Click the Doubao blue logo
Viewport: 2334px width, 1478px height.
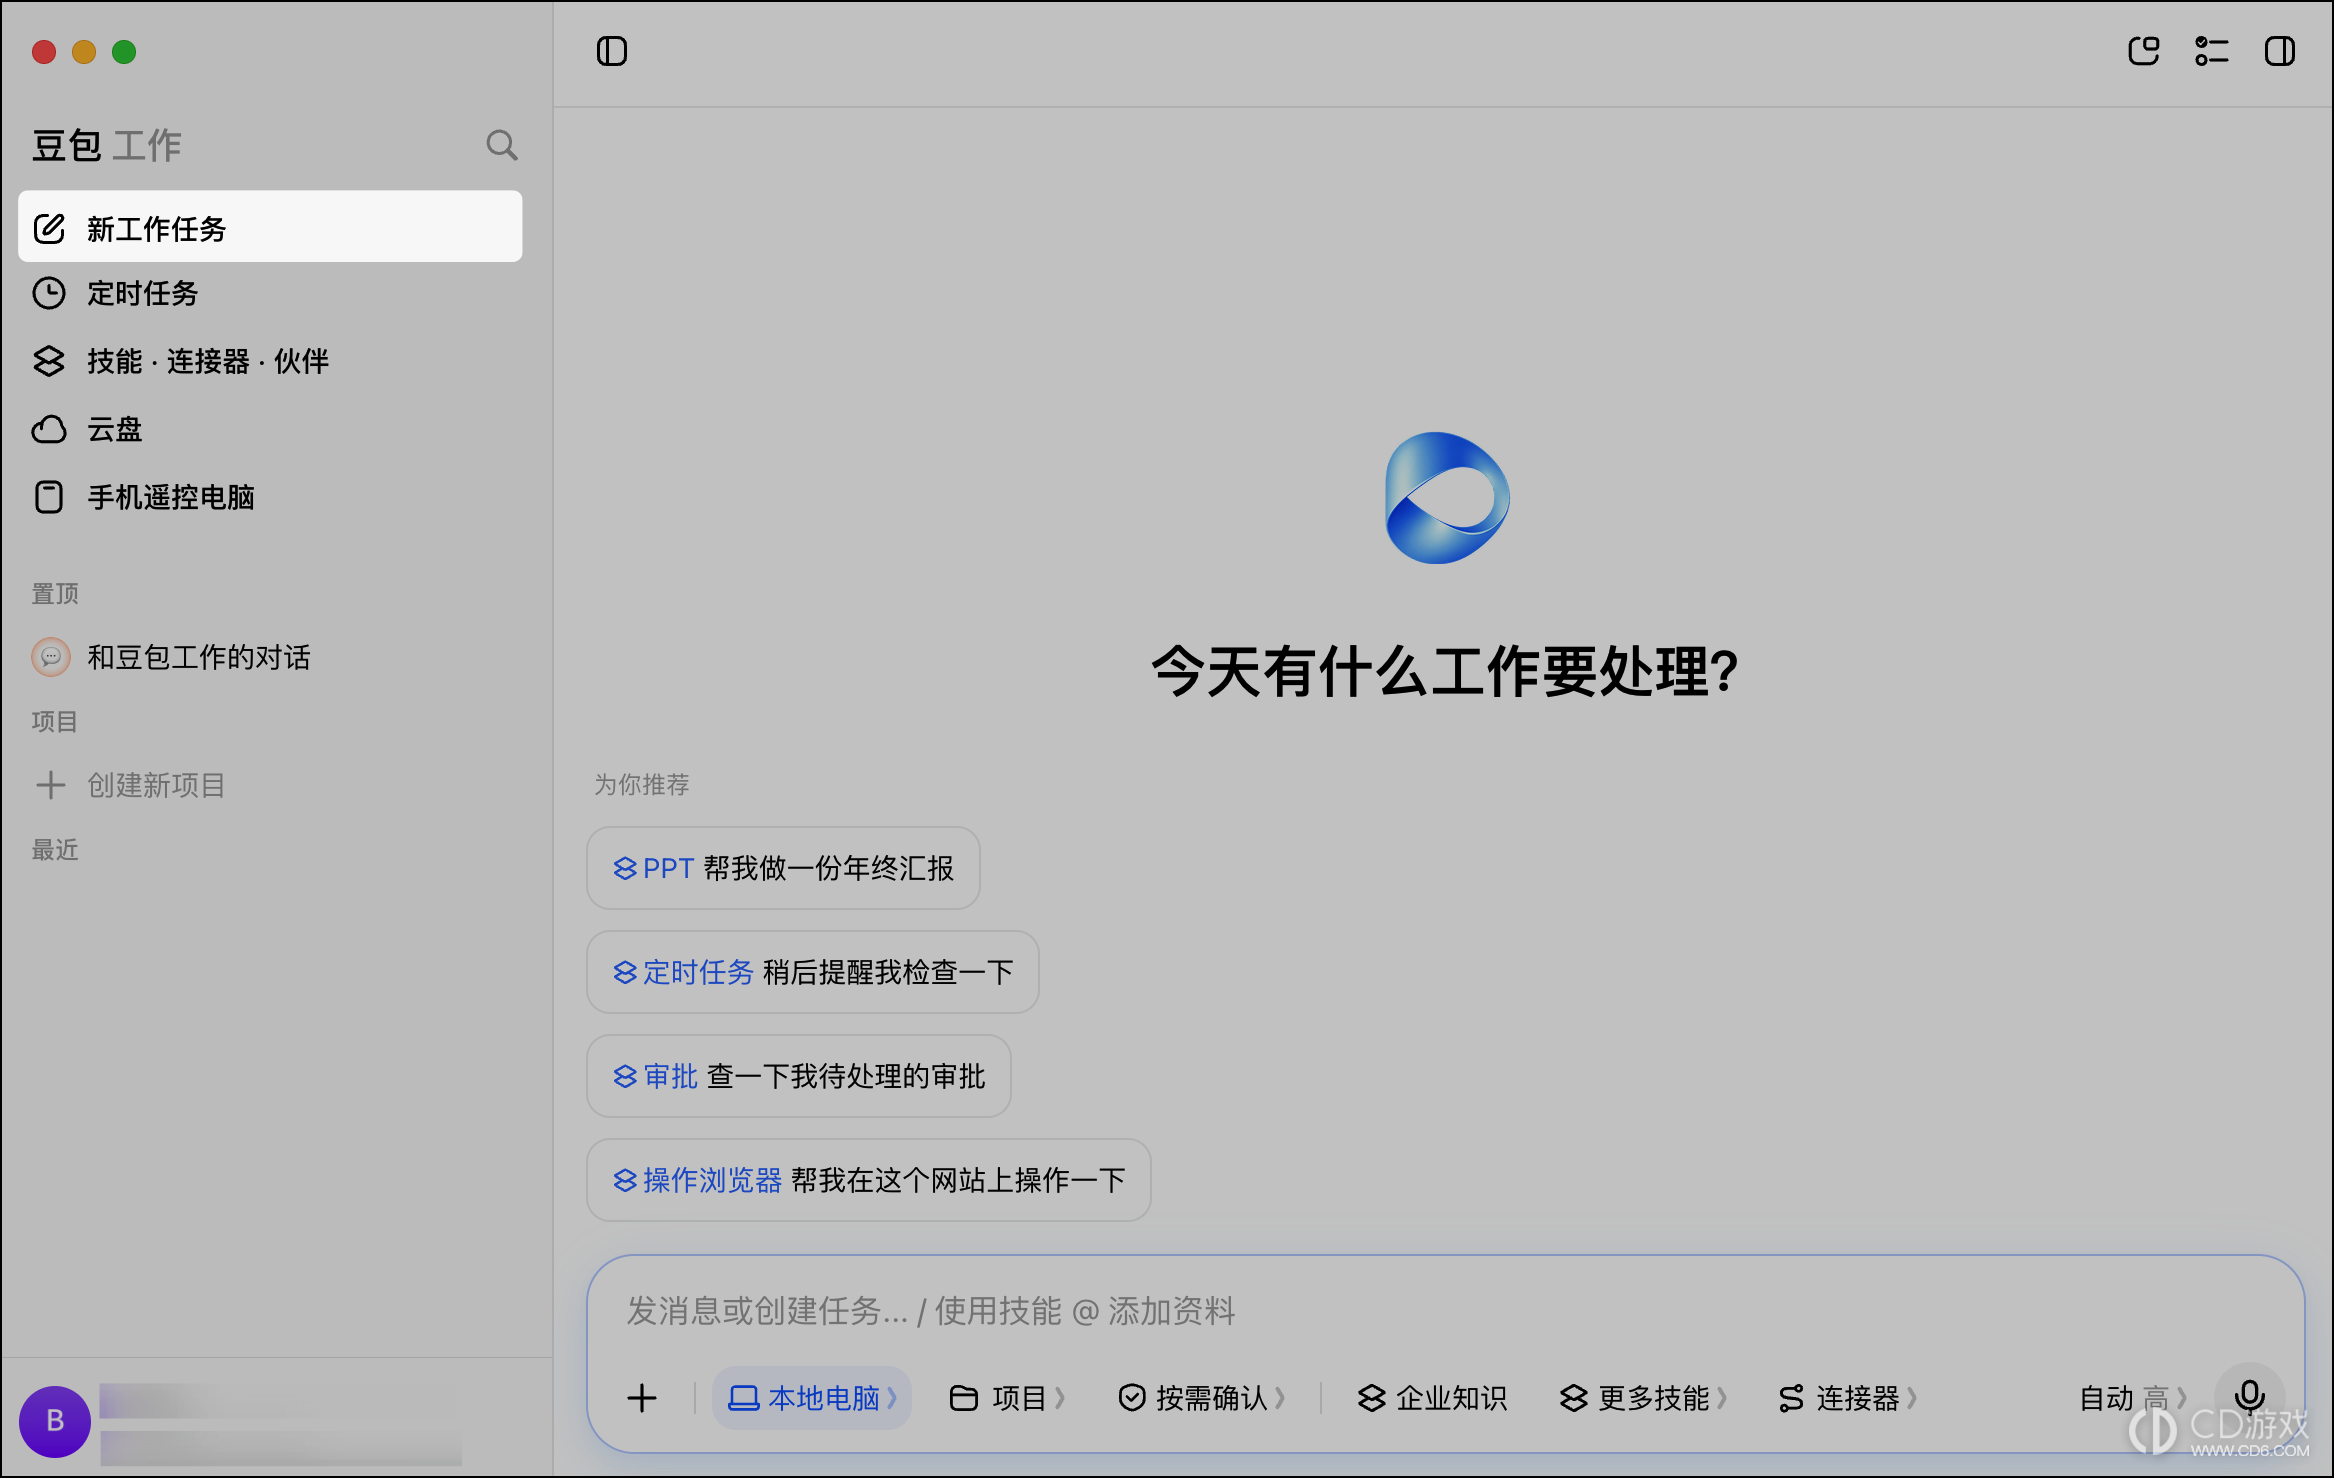coord(1446,498)
